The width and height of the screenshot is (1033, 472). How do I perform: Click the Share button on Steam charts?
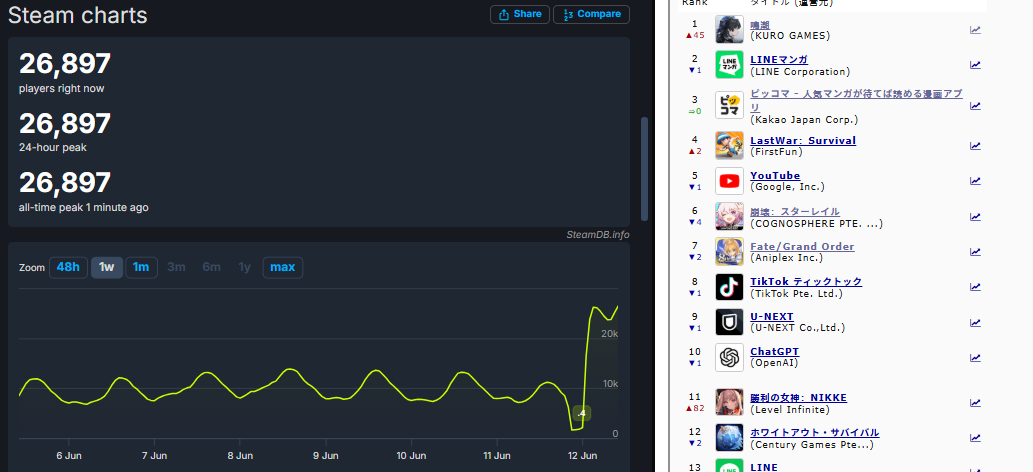click(x=520, y=15)
